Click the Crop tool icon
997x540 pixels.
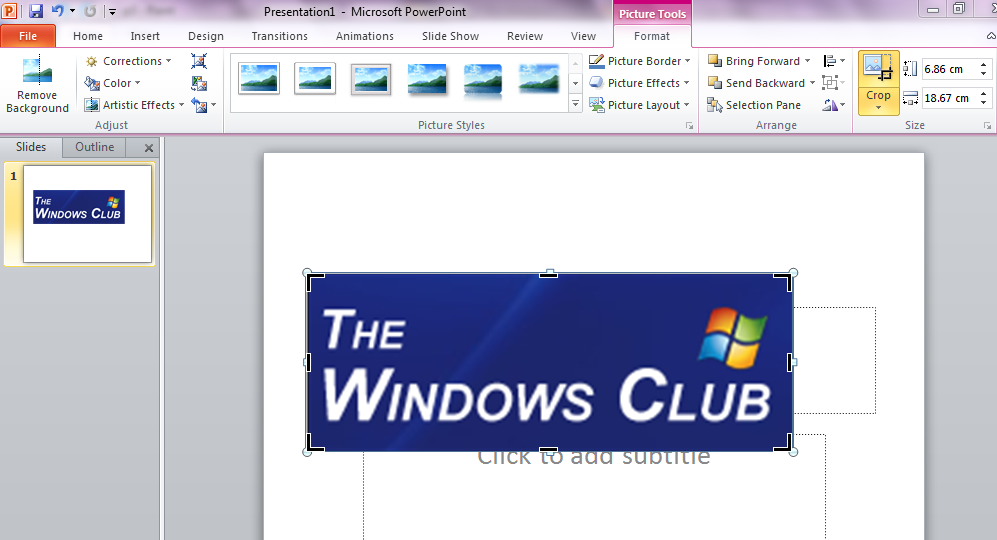878,68
